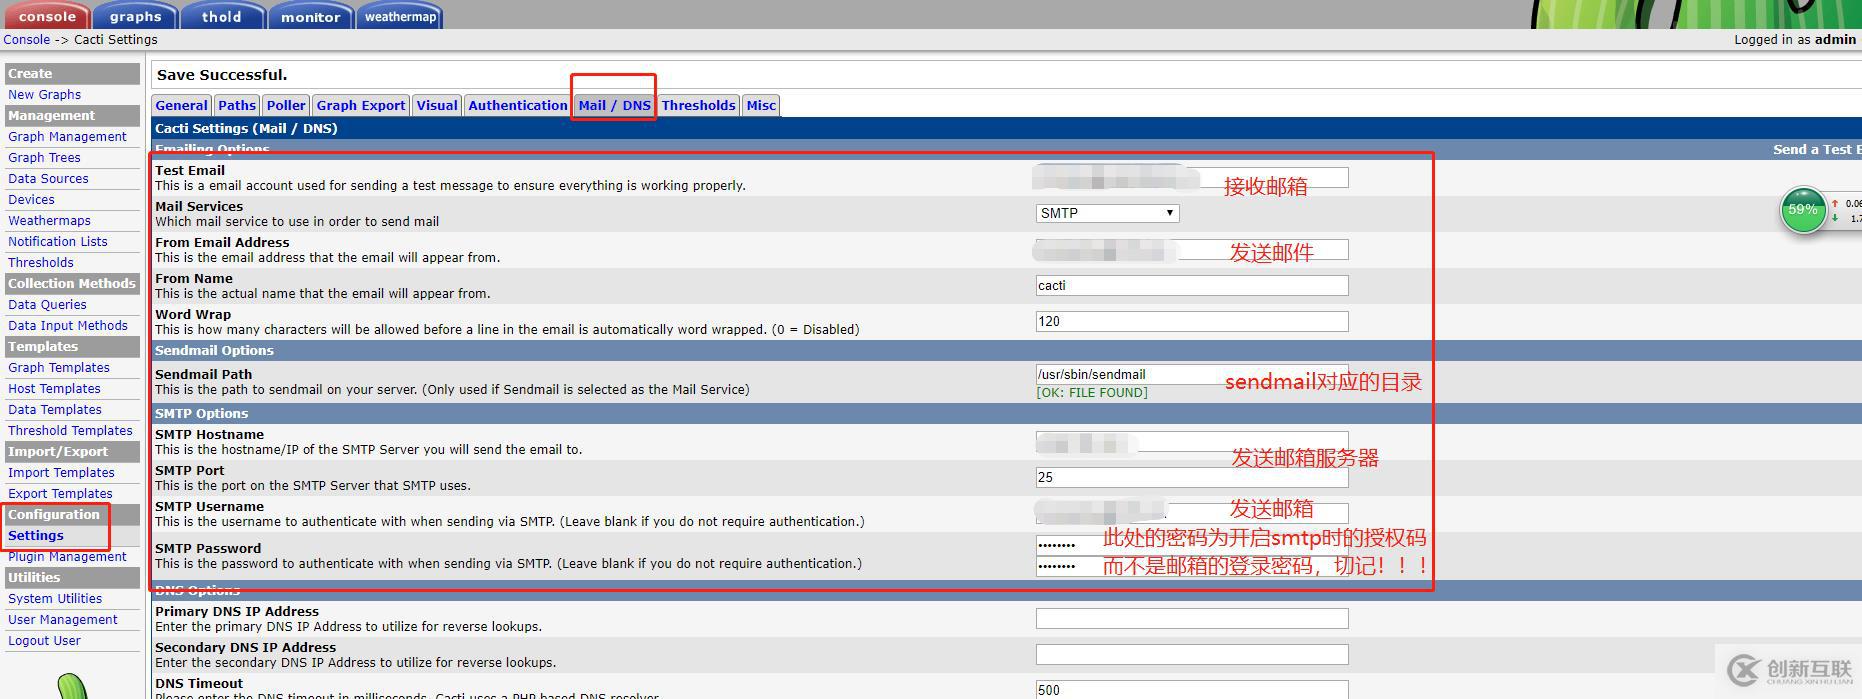Click the SMTP Password confirmation field
Screen dimensions: 1862x699
coord(1192,566)
